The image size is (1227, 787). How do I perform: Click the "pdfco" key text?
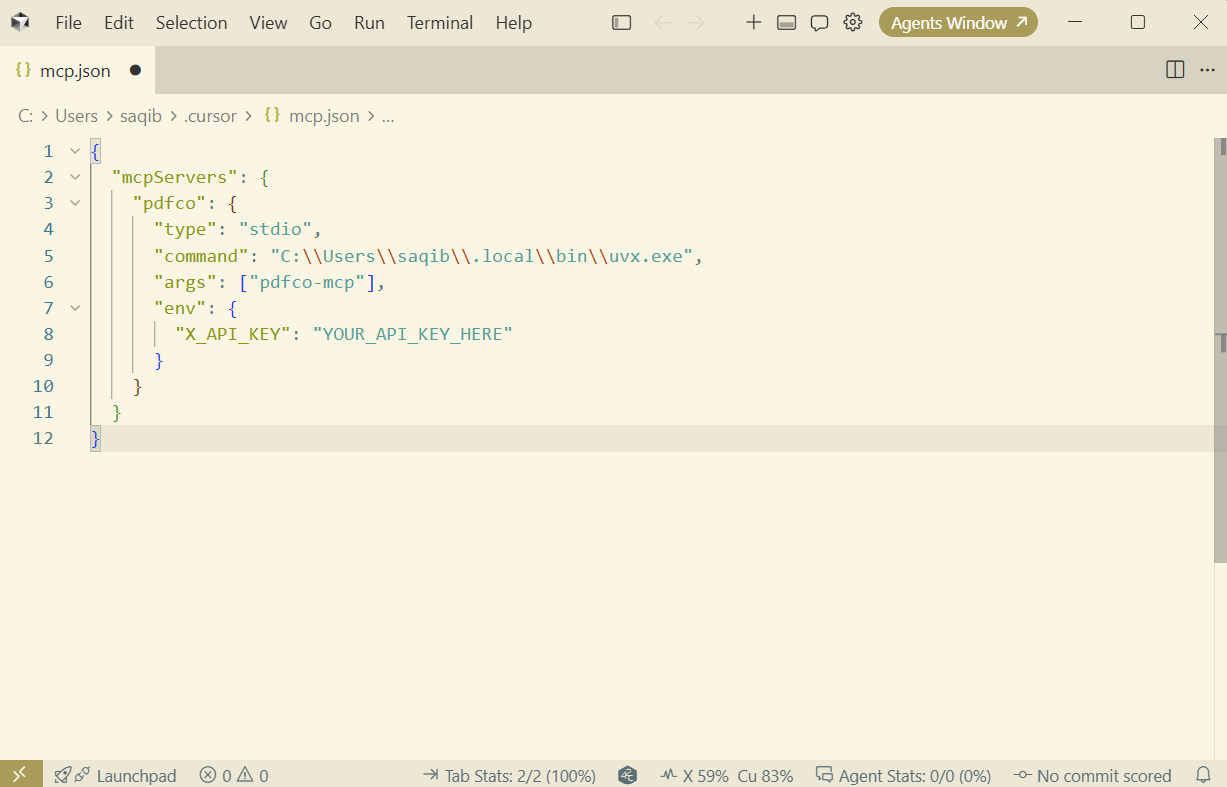point(170,203)
